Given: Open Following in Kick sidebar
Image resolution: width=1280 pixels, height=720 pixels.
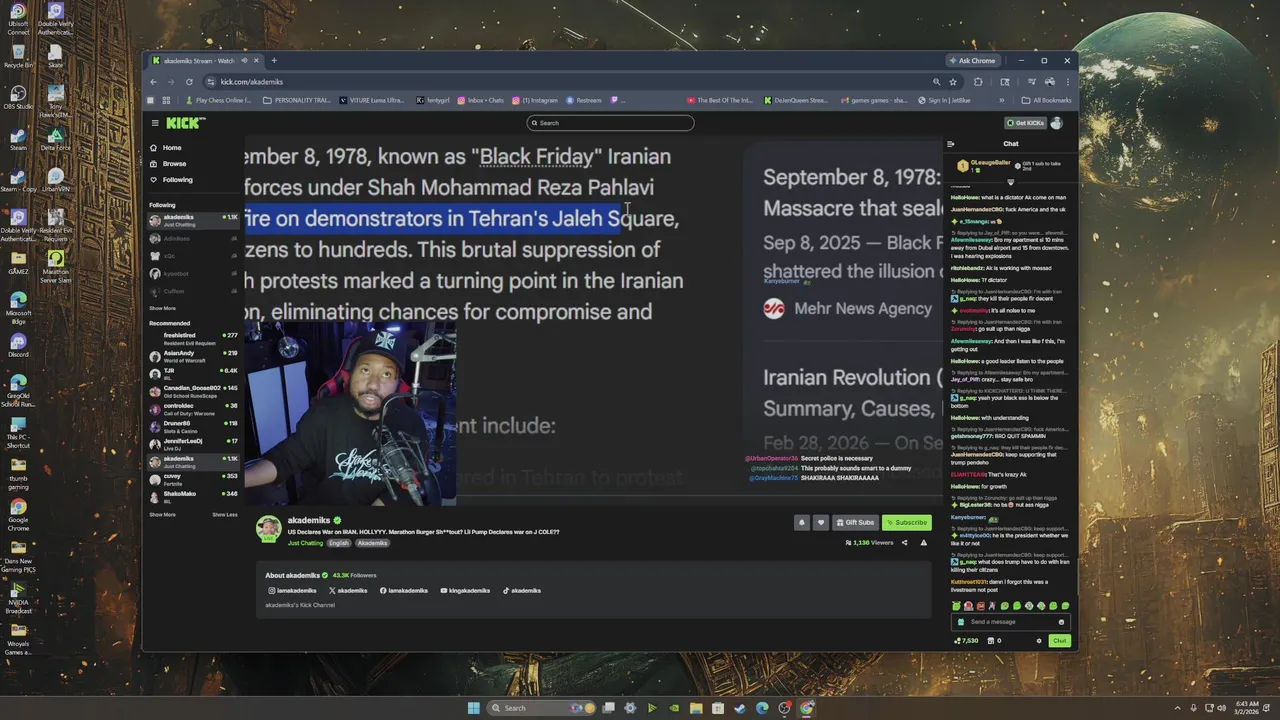Looking at the screenshot, I should pyautogui.click(x=177, y=180).
